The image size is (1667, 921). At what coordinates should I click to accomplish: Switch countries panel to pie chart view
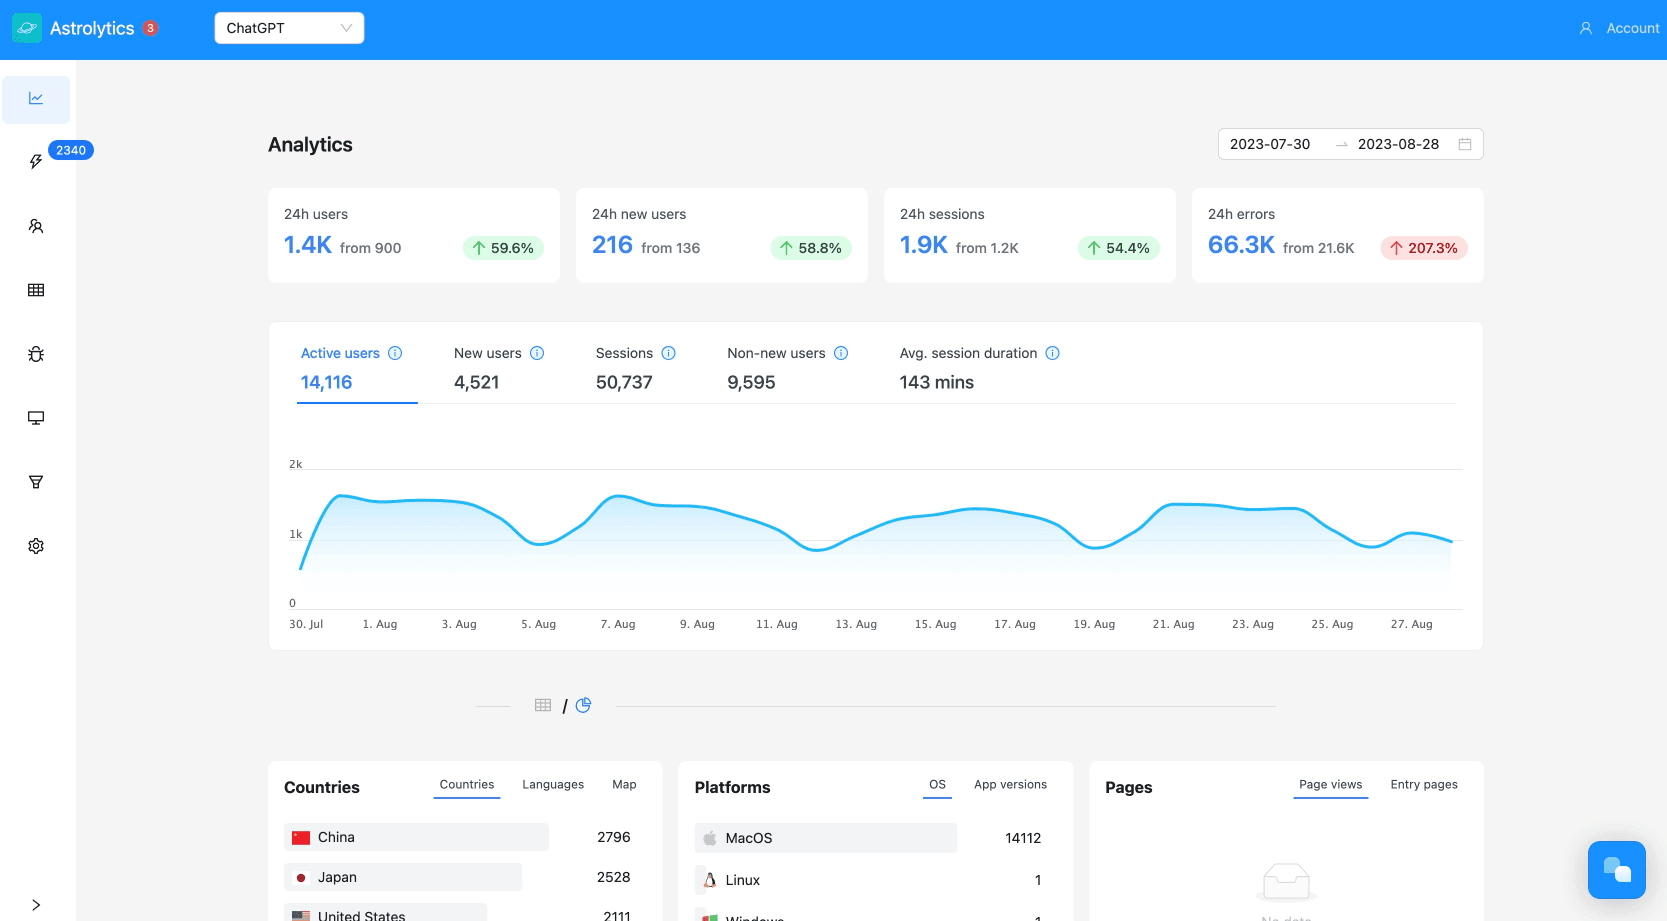click(x=583, y=705)
